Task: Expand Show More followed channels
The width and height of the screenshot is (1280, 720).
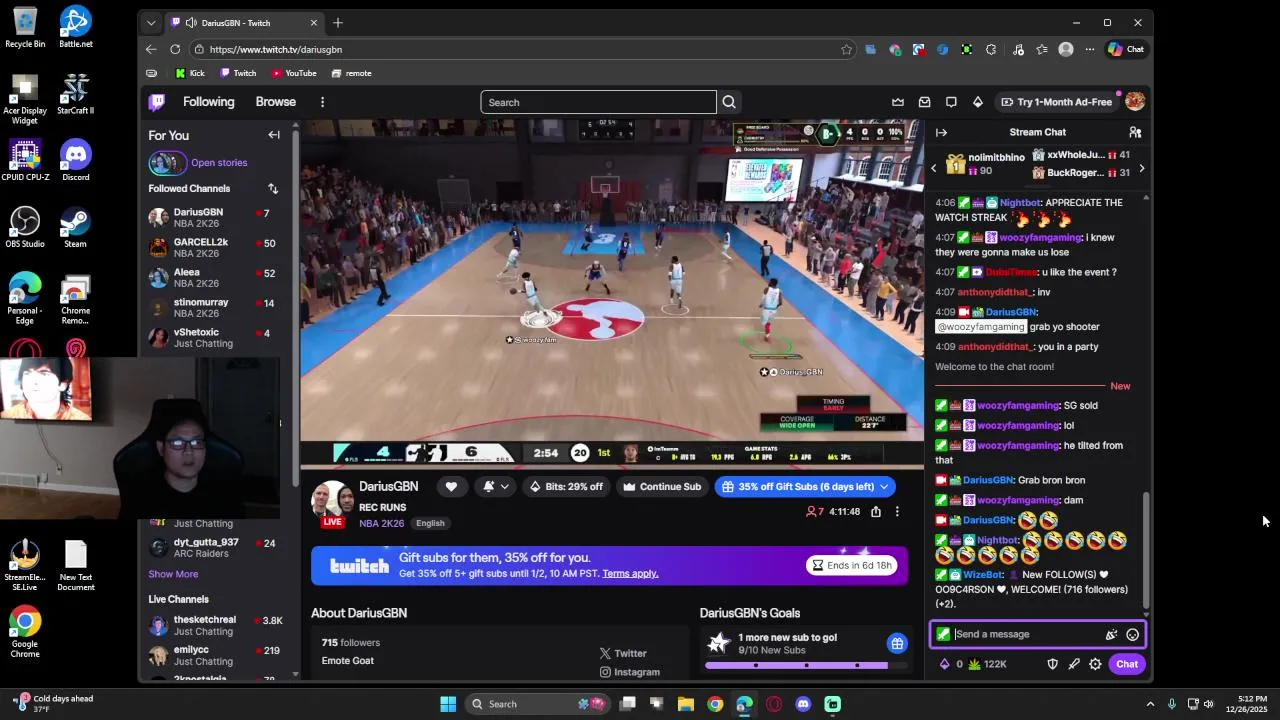Action: coord(173,574)
